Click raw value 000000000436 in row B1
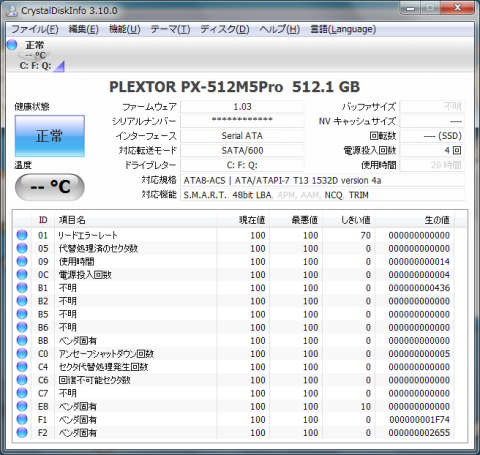Image resolution: width=480 pixels, height=455 pixels. pyautogui.click(x=419, y=288)
